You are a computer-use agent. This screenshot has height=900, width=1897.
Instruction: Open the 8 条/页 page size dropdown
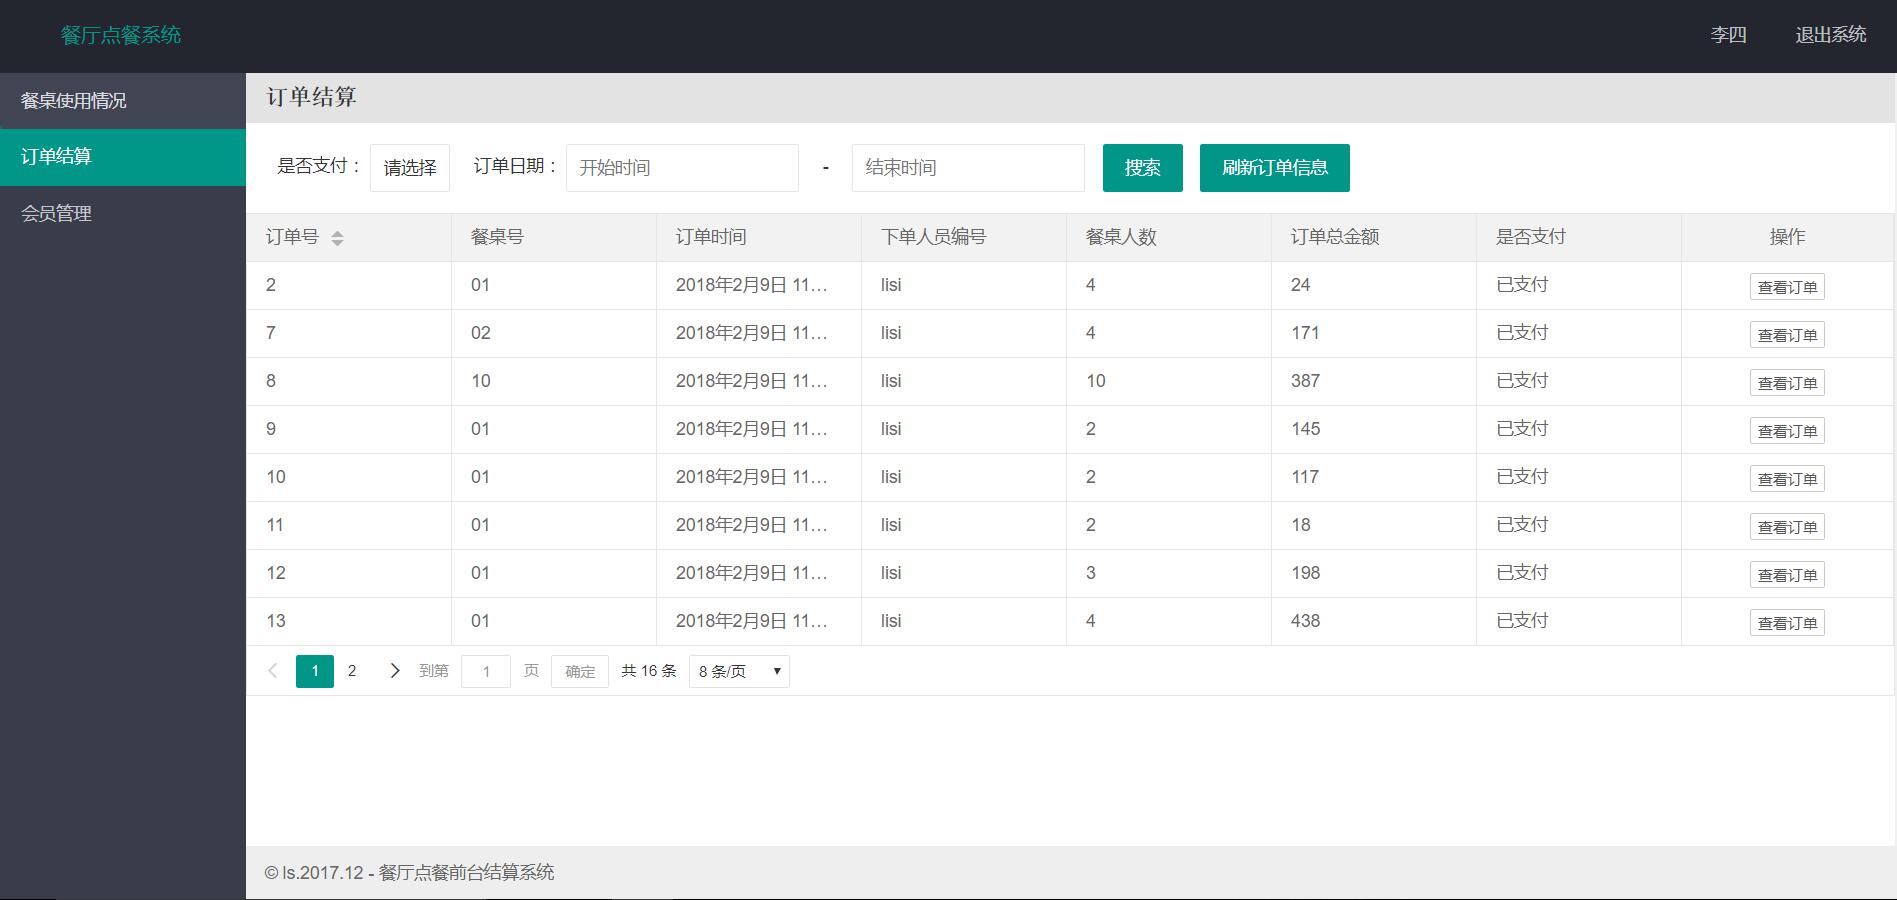pos(739,671)
